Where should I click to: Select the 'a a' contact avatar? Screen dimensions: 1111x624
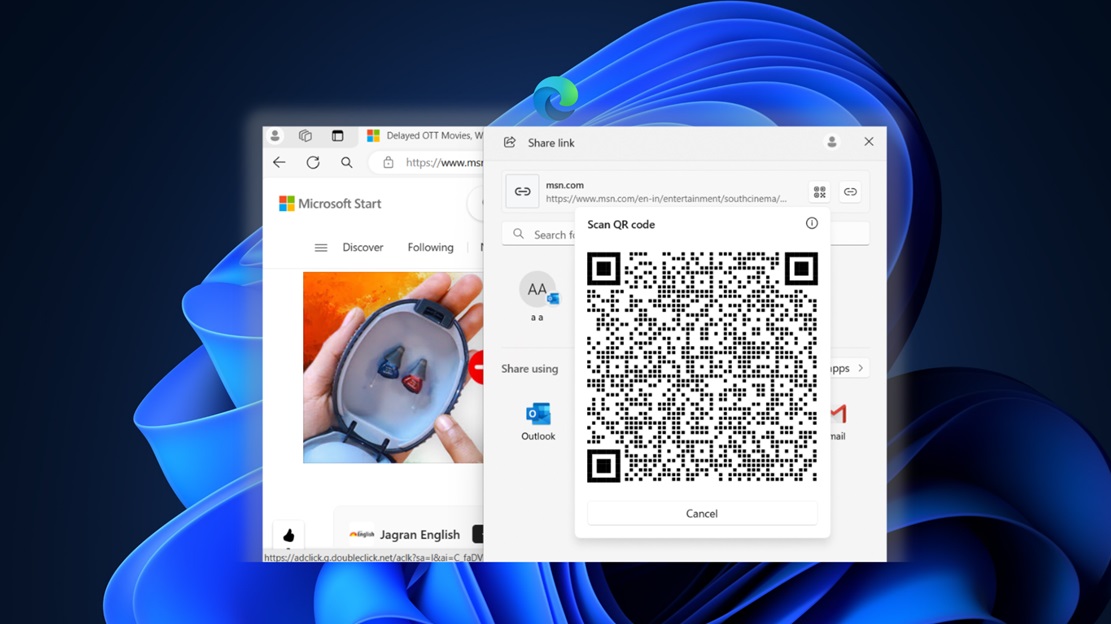(x=537, y=290)
